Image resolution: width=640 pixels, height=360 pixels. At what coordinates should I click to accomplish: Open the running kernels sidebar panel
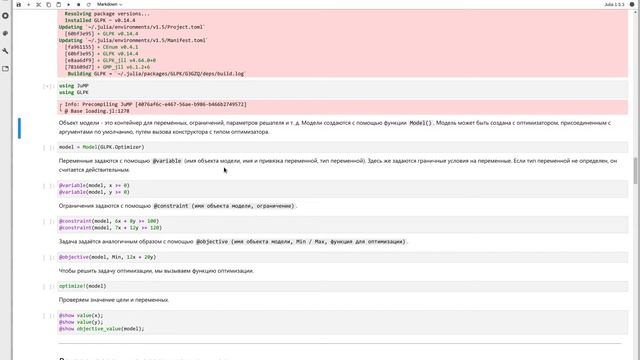[5, 16]
